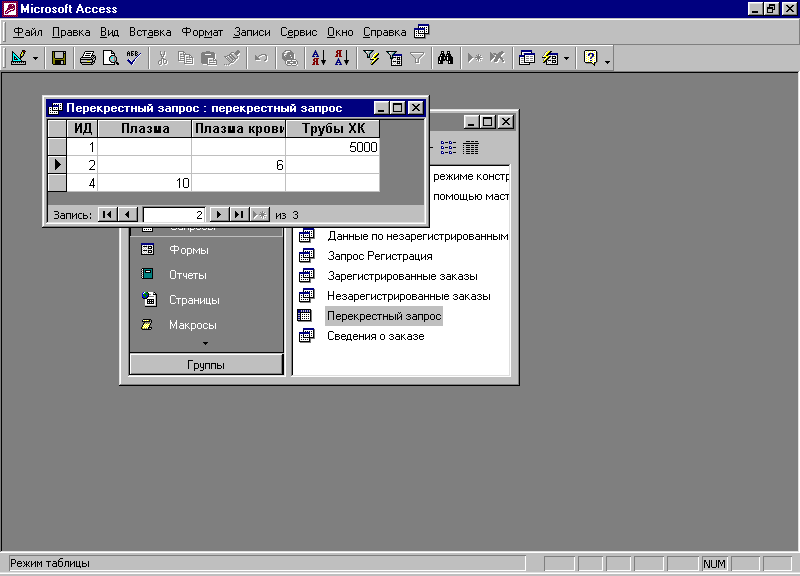This screenshot has width=800, height=576.
Task: Go to first record navigation button
Action: (x=107, y=214)
